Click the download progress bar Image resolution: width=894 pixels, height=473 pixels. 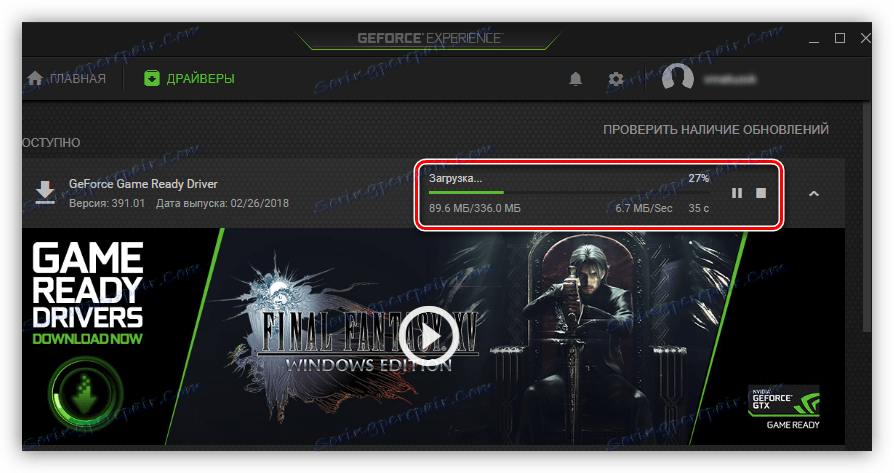click(x=569, y=193)
